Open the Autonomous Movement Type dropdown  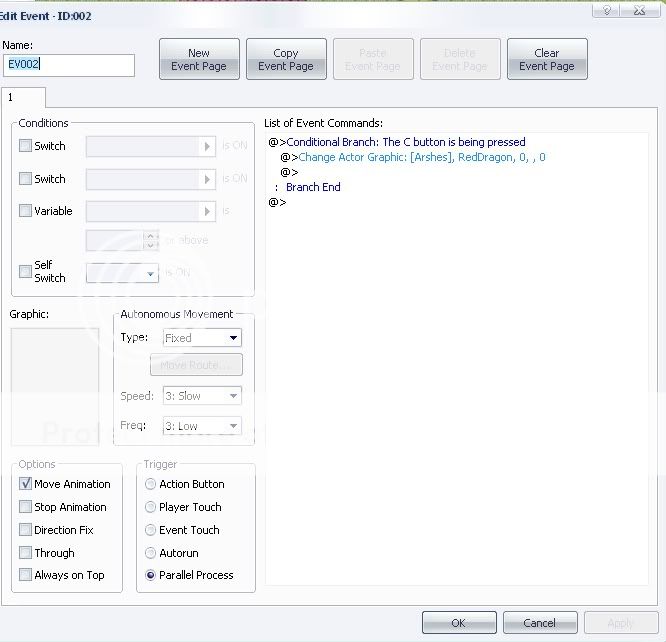pos(202,338)
